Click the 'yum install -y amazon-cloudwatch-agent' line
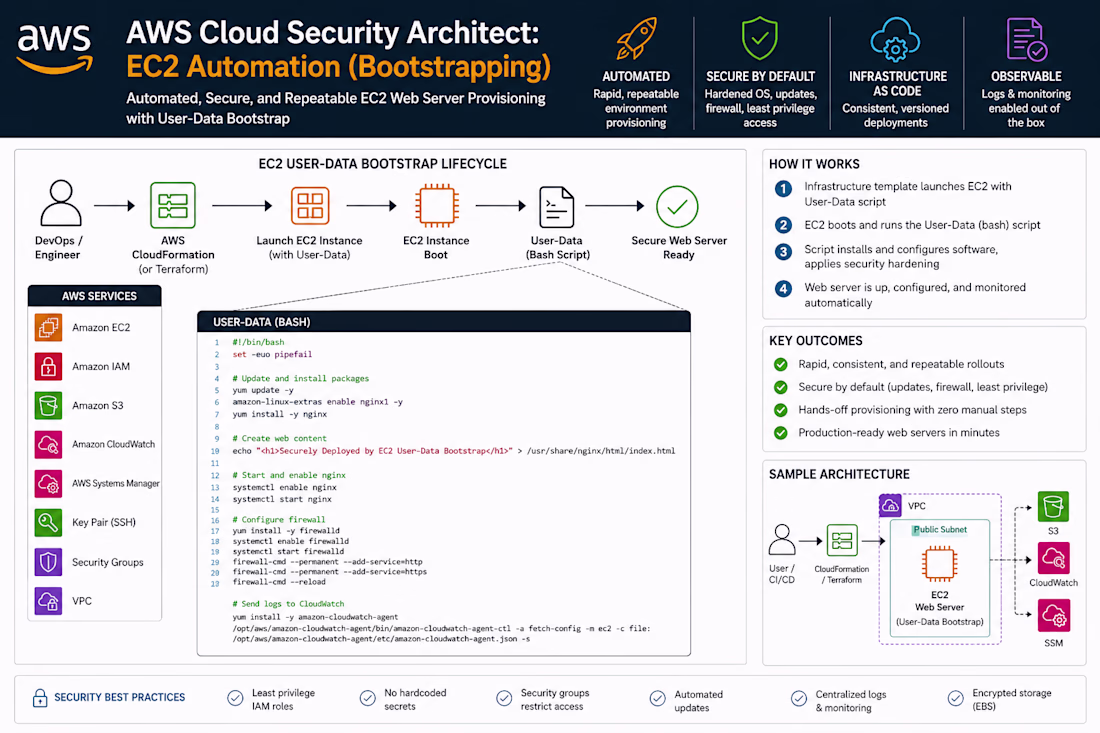1100x733 pixels. [315, 617]
